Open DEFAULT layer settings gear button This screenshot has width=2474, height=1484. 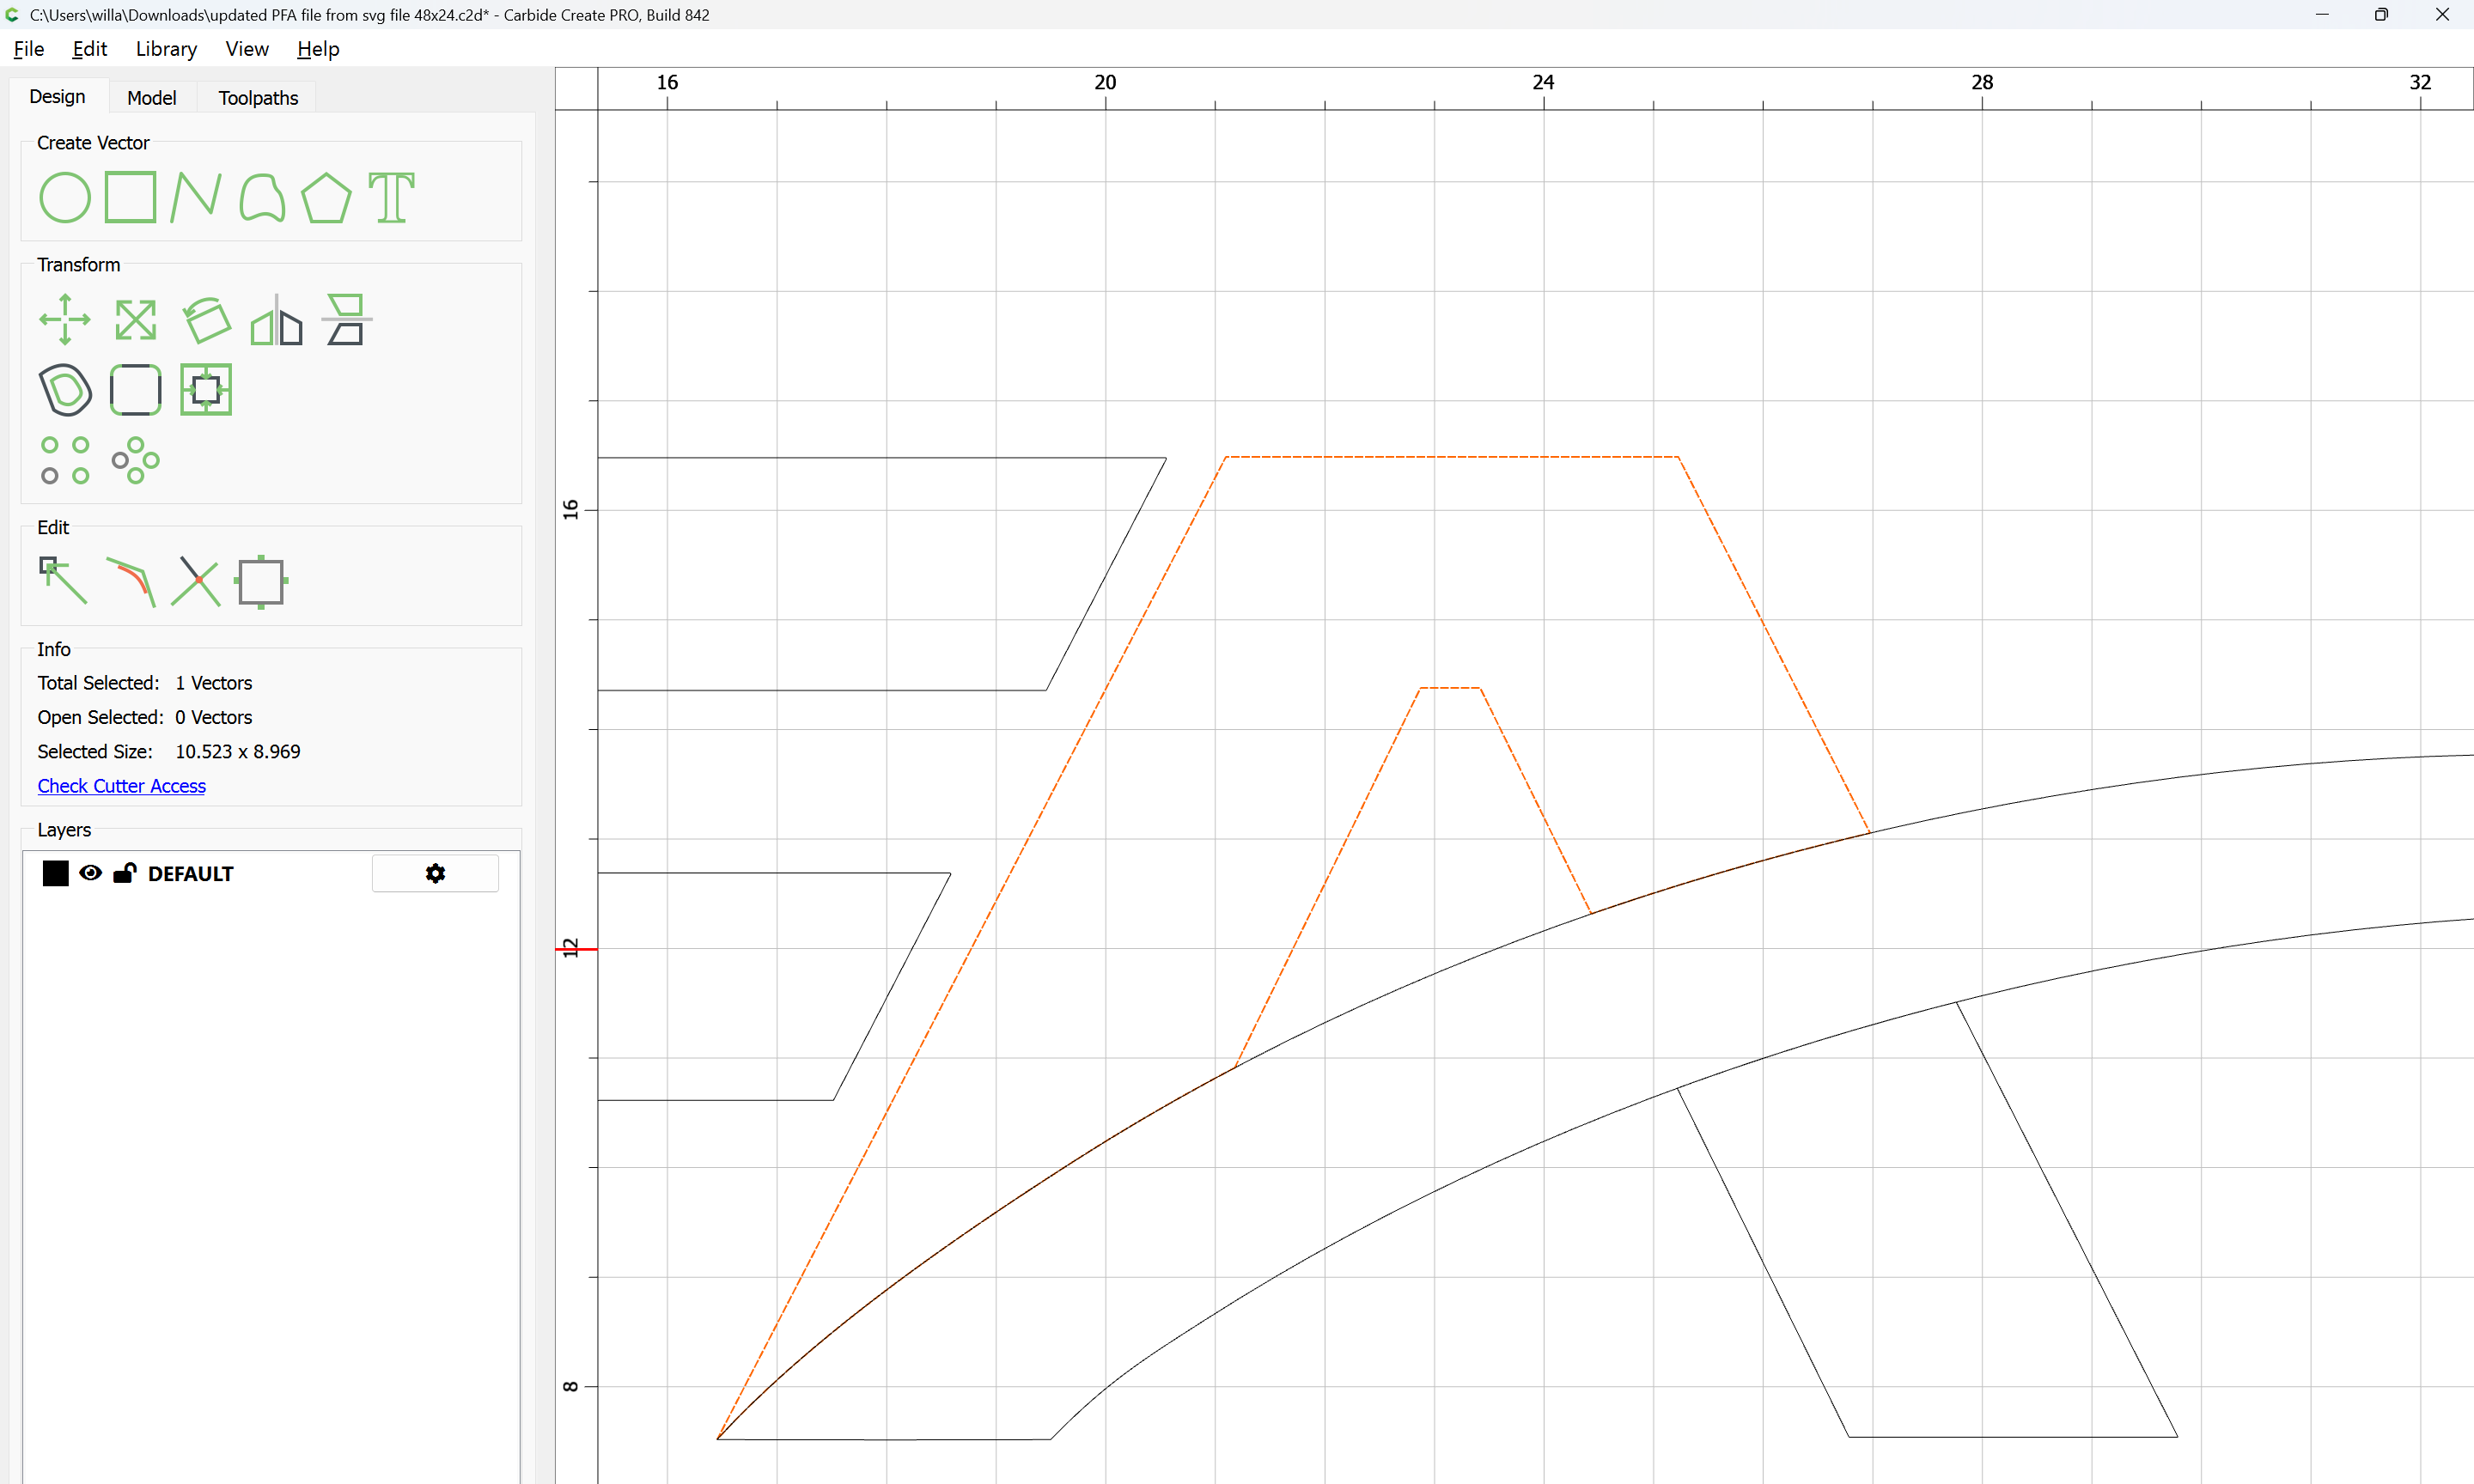pos(435,873)
